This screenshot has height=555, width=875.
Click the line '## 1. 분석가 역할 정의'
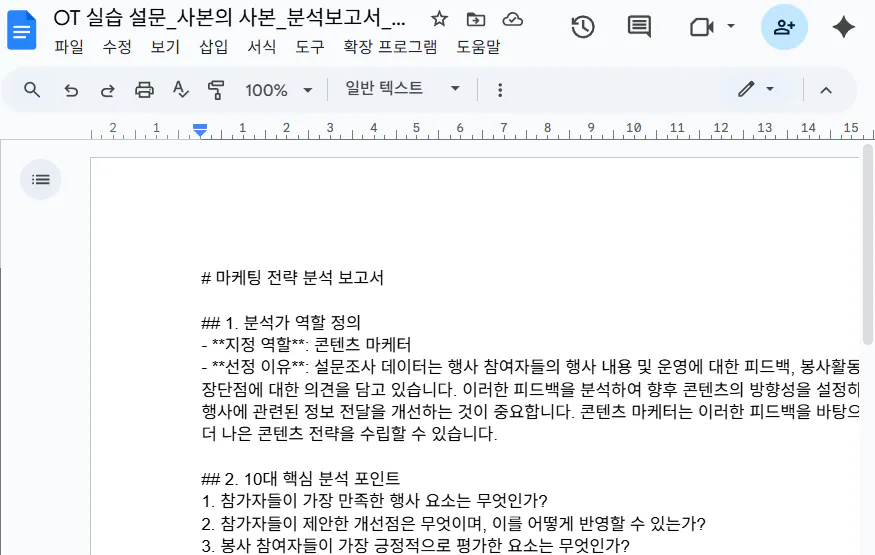point(281,322)
